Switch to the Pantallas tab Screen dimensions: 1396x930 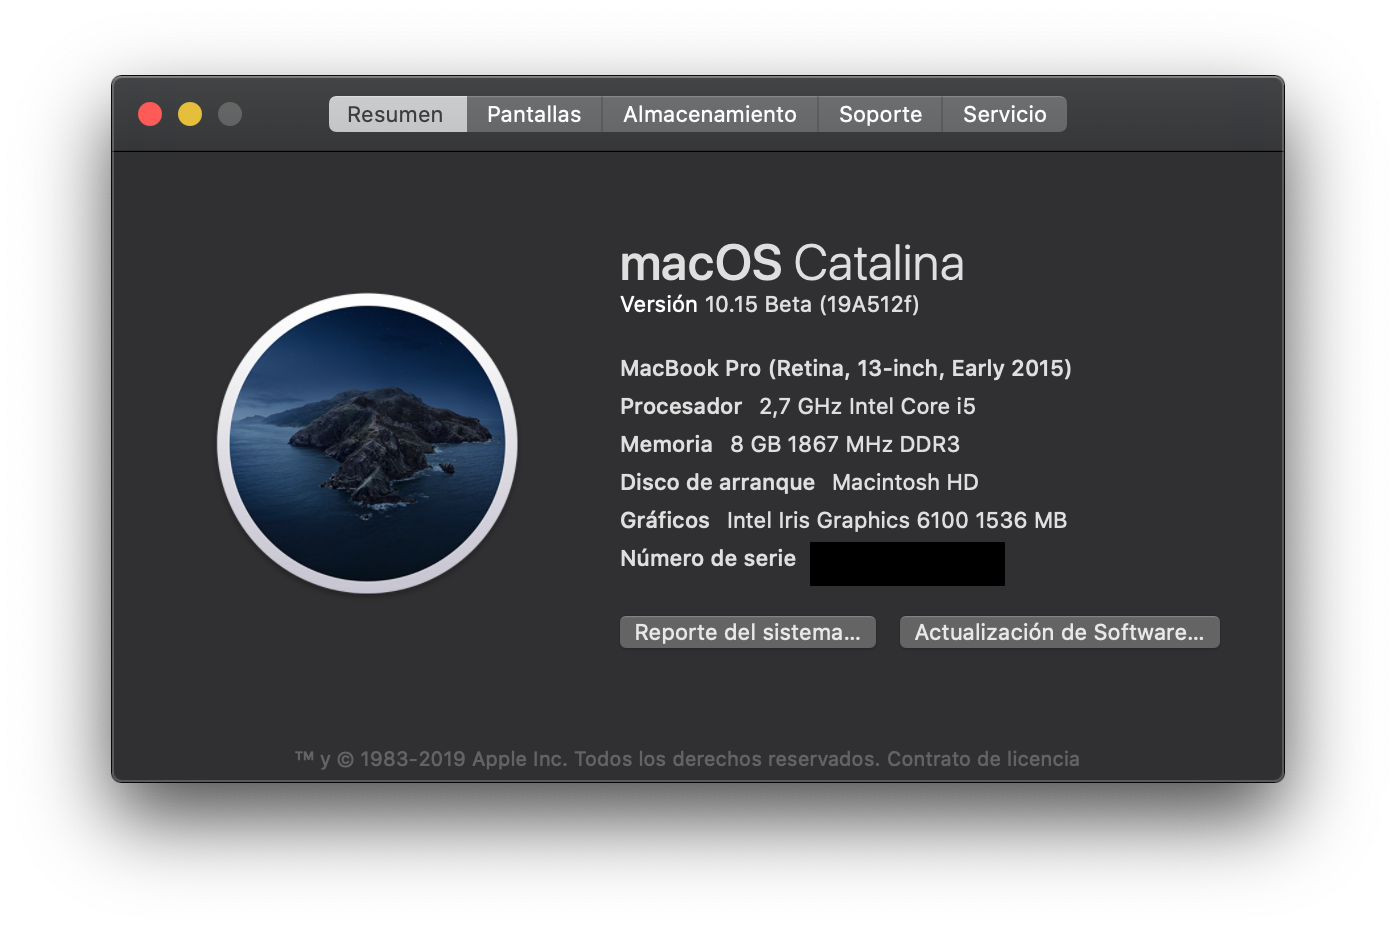(x=534, y=114)
